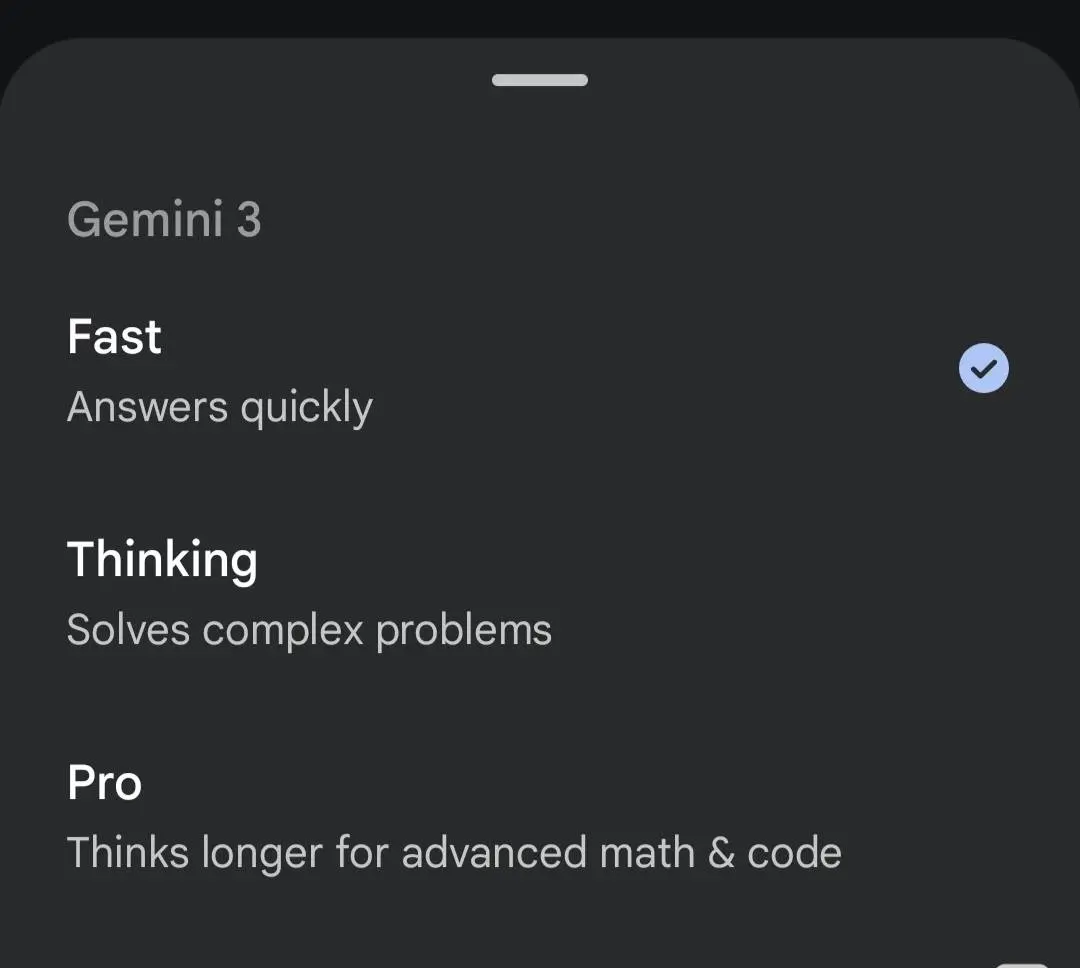This screenshot has height=968, width=1080.
Task: Tap the Fast row to confirm selection
Action: pyautogui.click(x=400, y=368)
